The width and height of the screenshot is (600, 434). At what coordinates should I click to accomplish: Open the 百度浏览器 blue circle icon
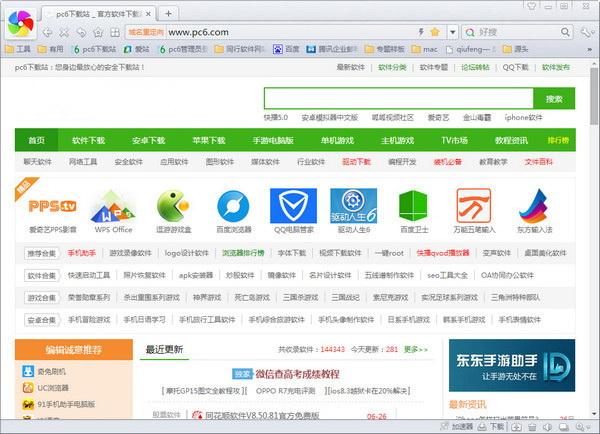tap(233, 206)
